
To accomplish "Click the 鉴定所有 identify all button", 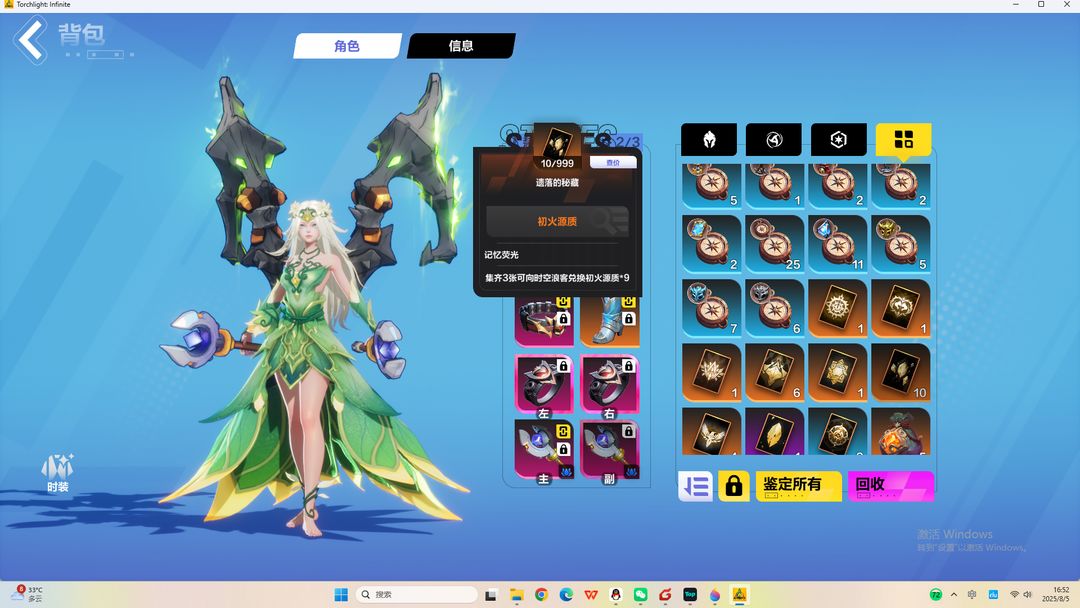I will point(798,486).
